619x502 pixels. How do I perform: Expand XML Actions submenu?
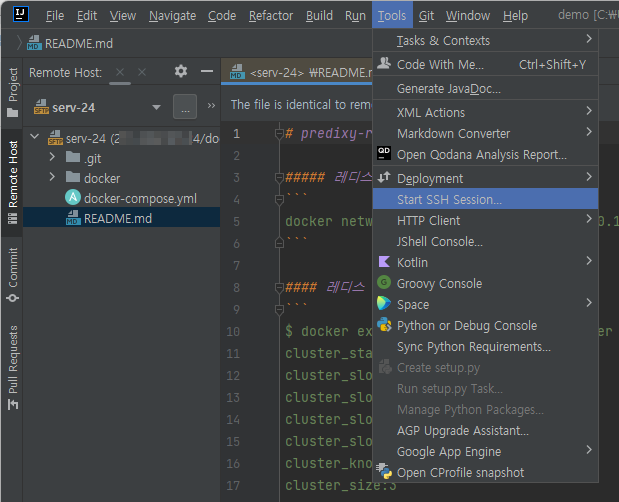pyautogui.click(x=485, y=112)
